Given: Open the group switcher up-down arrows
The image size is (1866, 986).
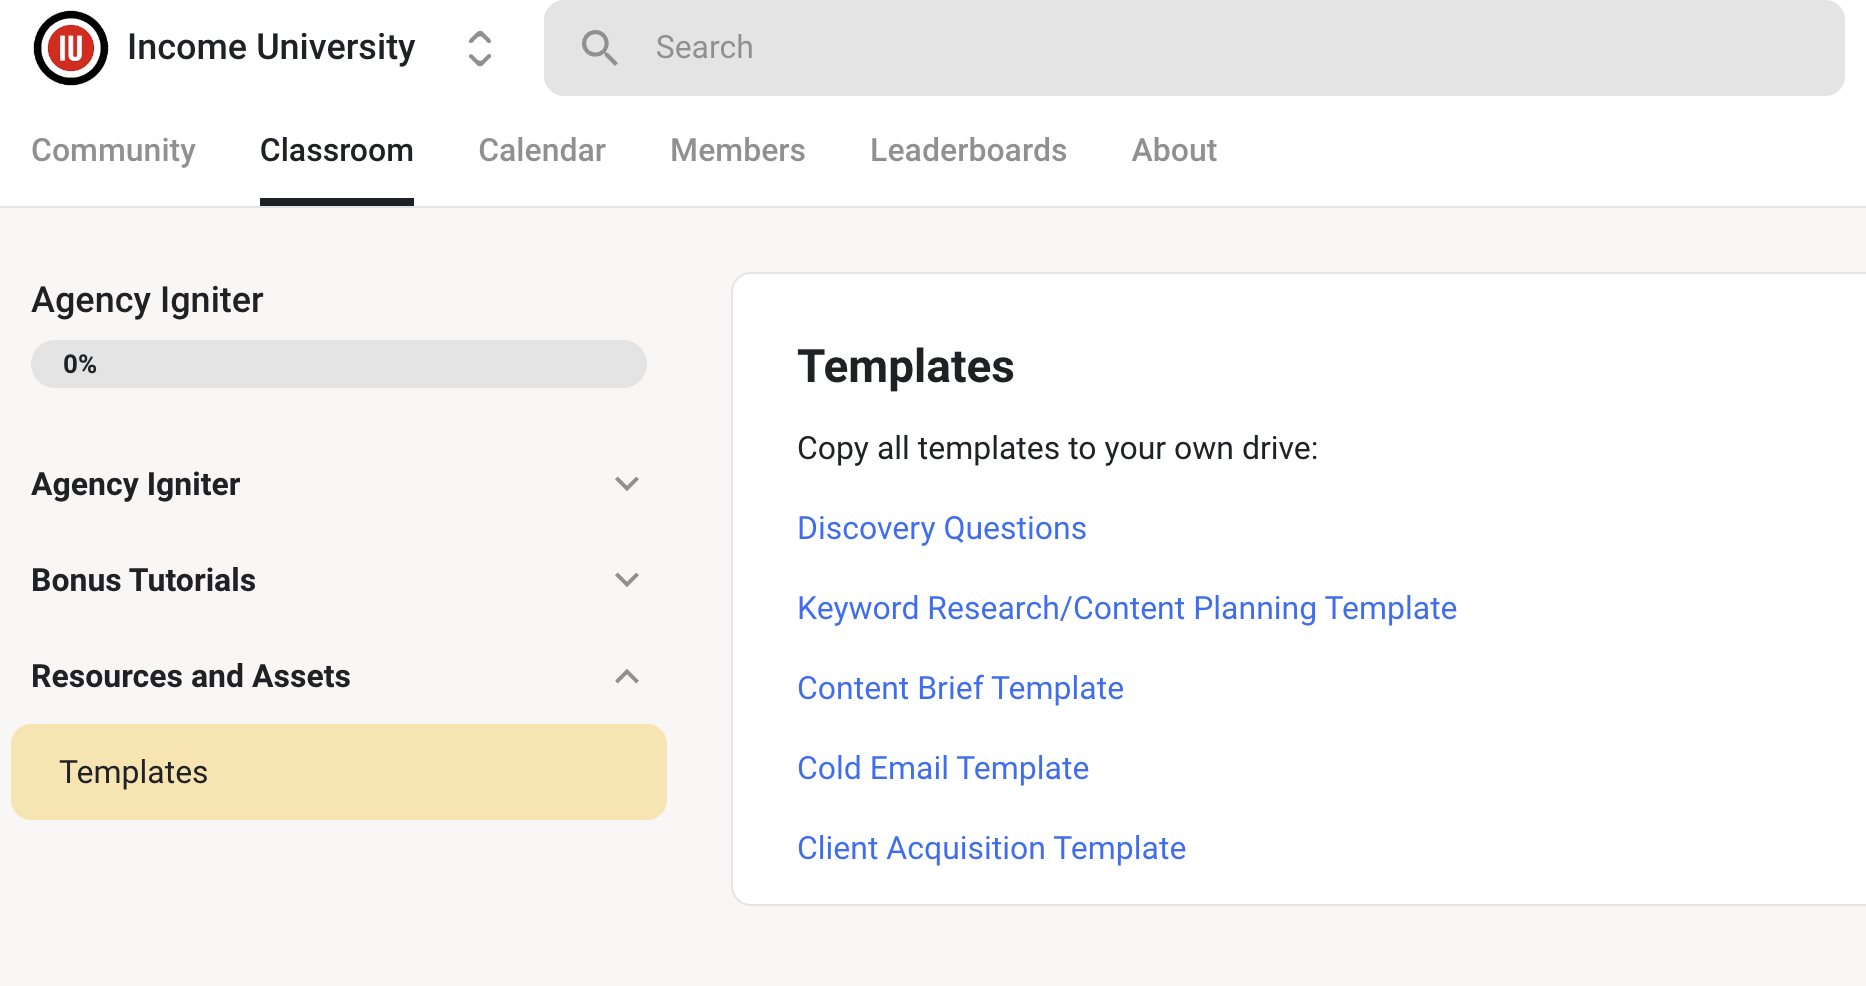Looking at the screenshot, I should point(480,48).
